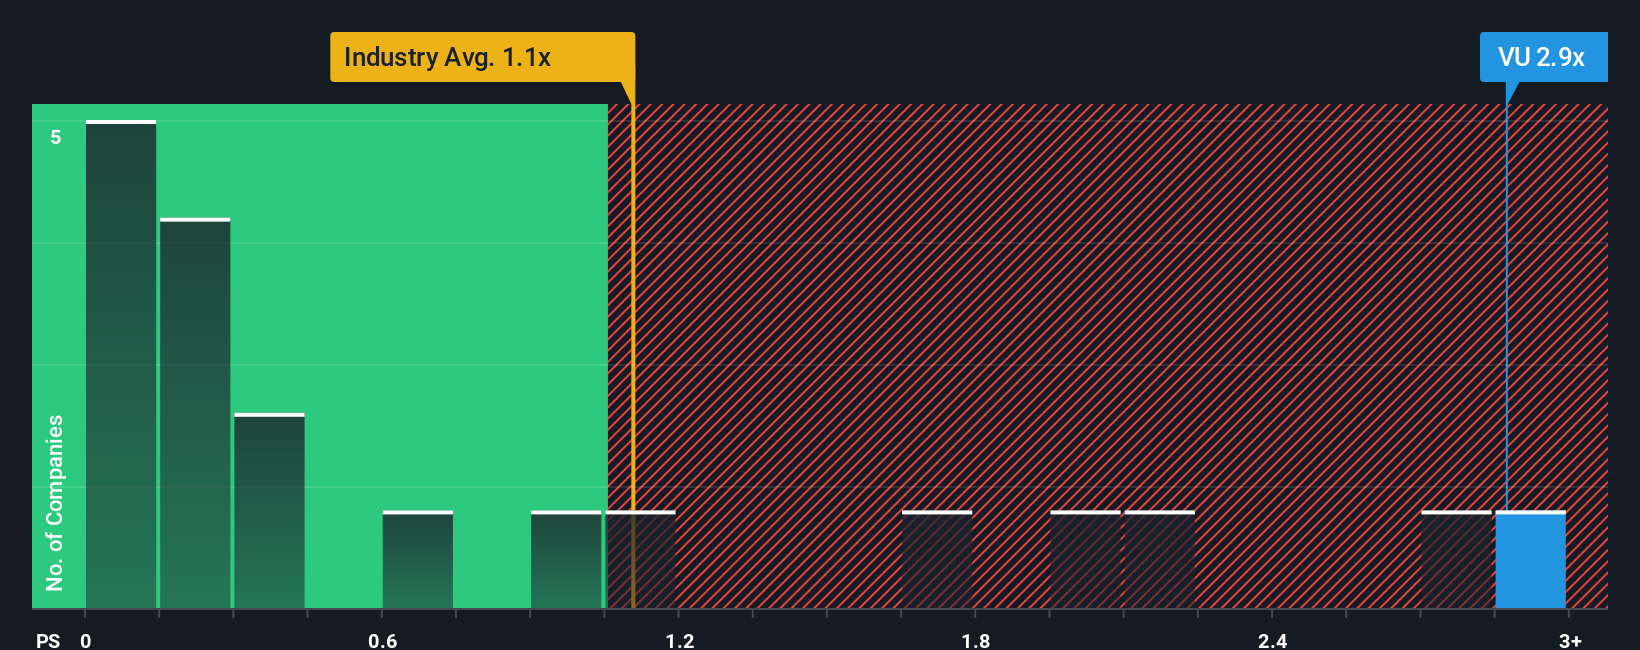Select the blue VU histogram bar
Viewport: 1640px width, 650px height.
point(1530,560)
